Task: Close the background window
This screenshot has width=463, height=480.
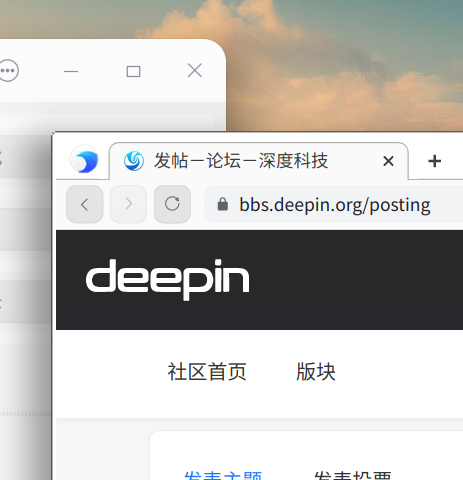Action: pos(195,71)
